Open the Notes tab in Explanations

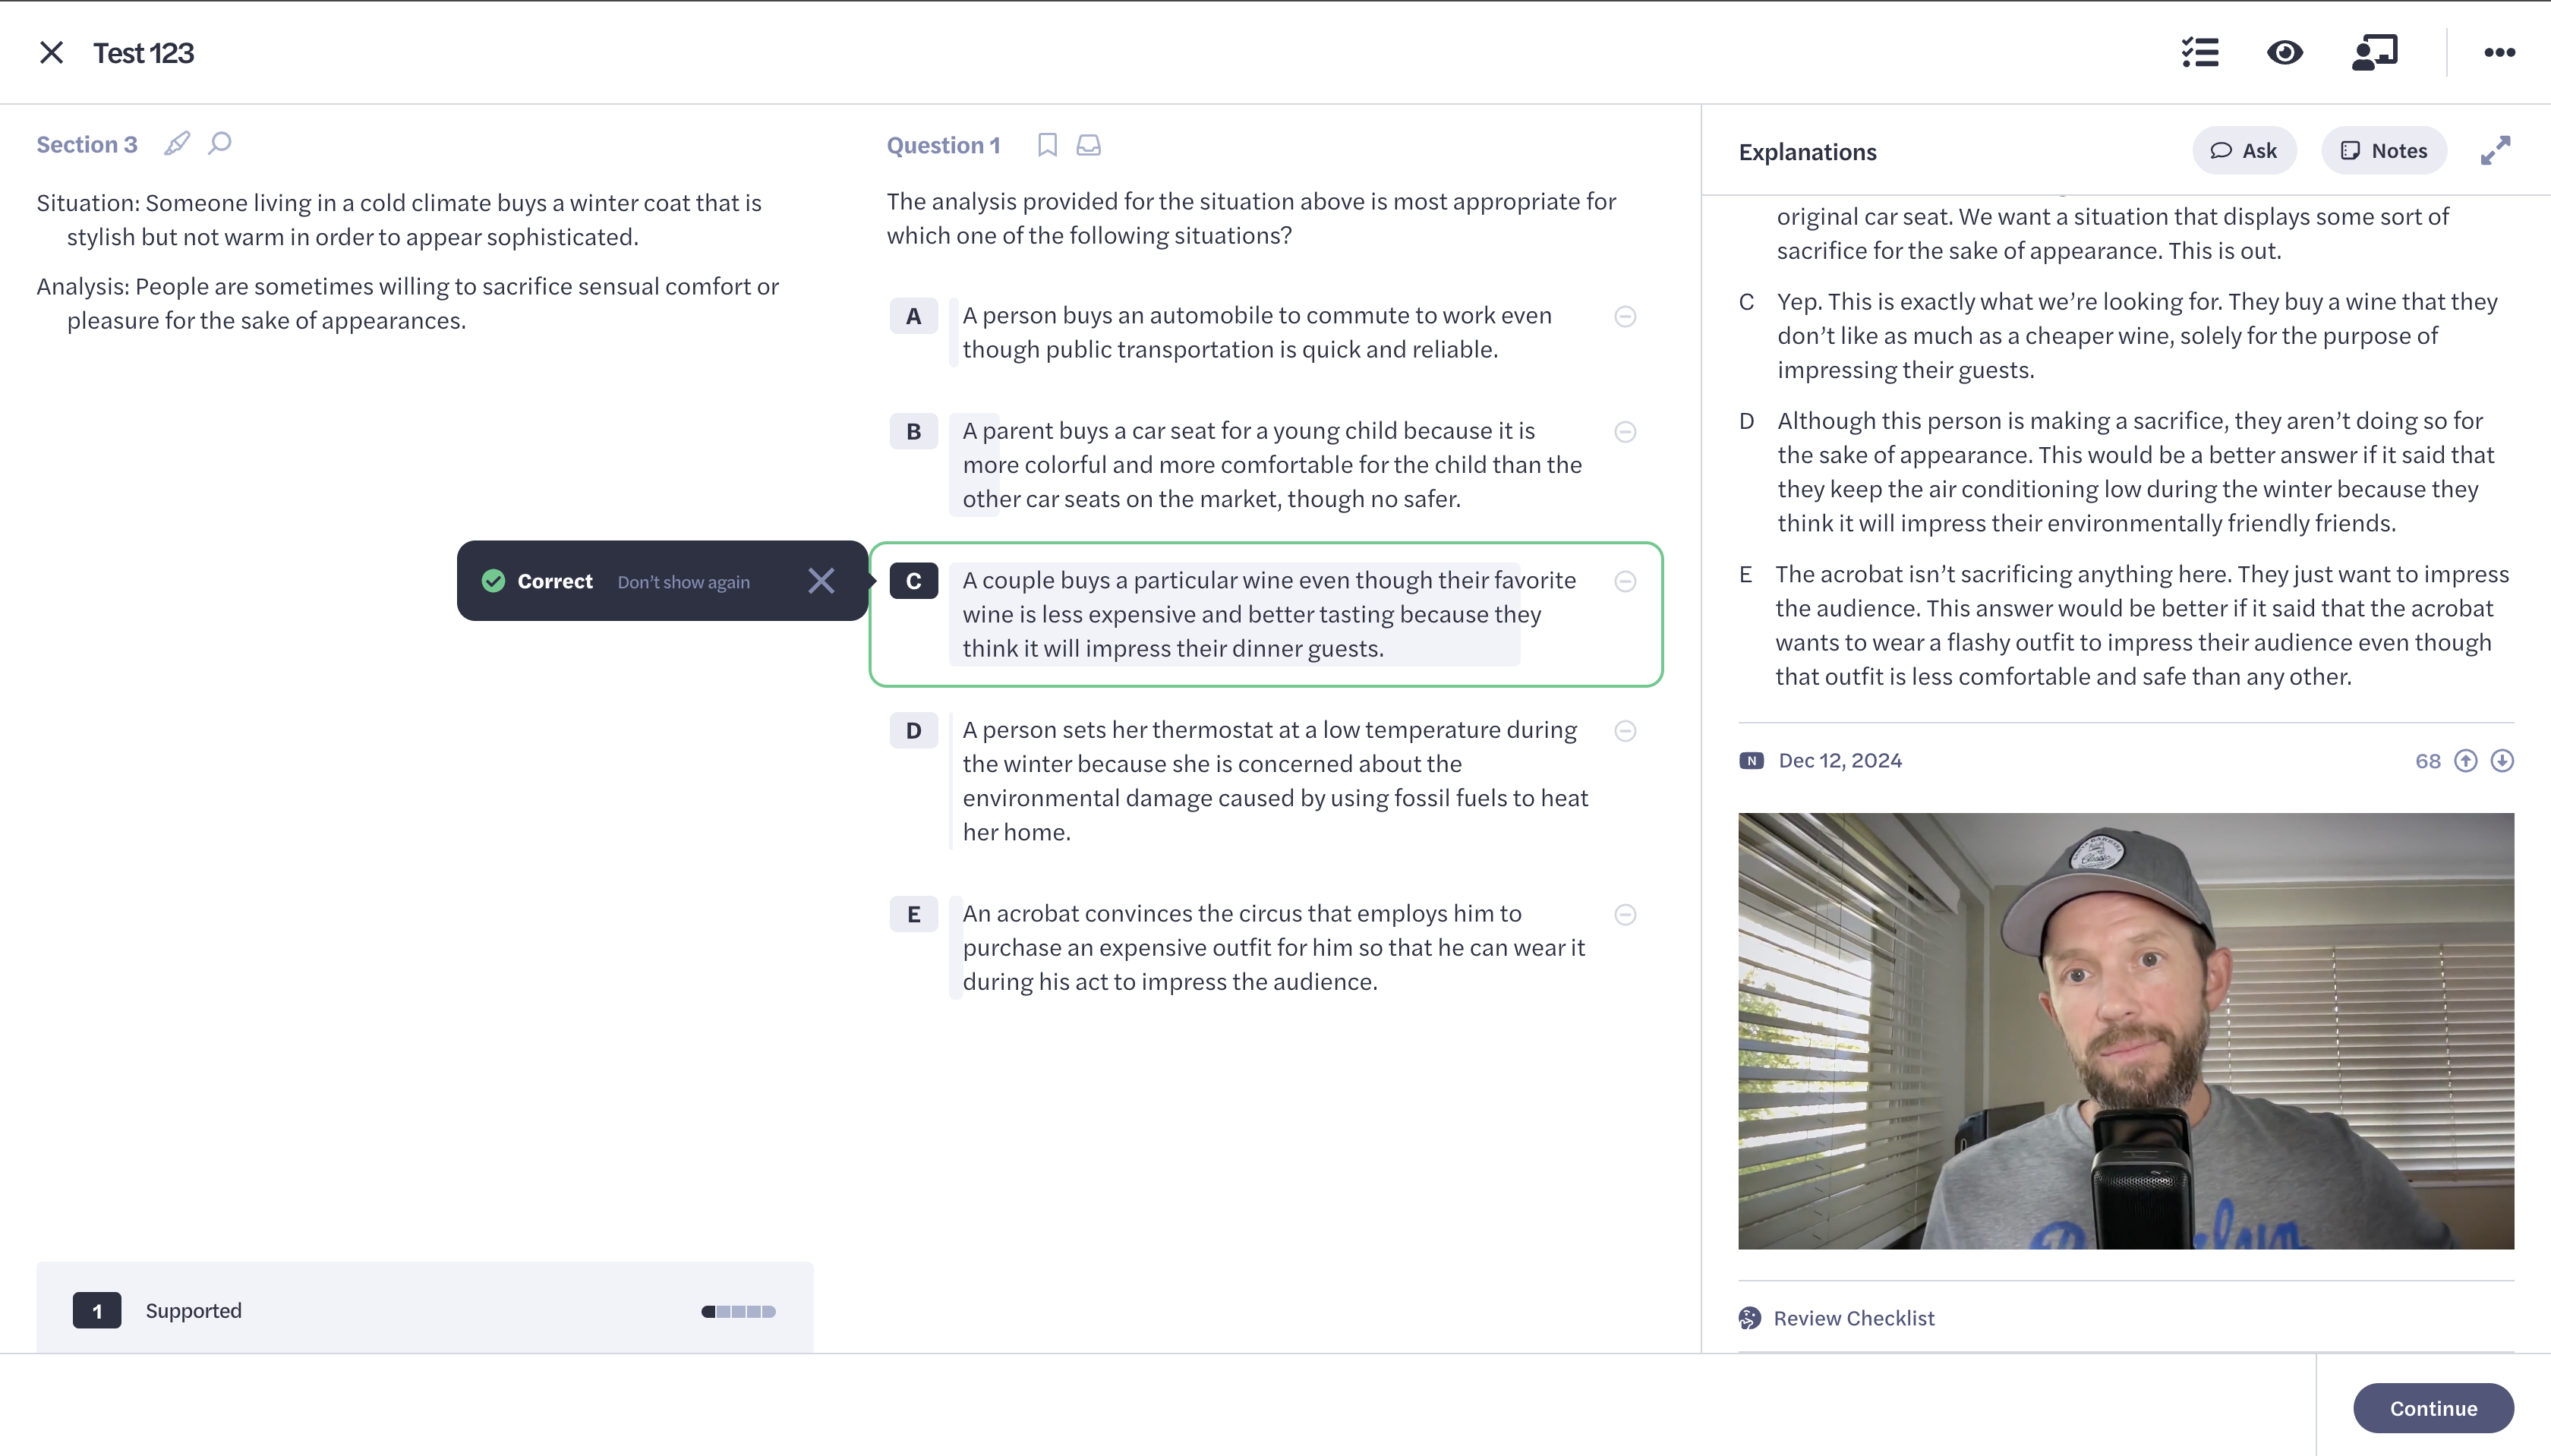point(2384,151)
